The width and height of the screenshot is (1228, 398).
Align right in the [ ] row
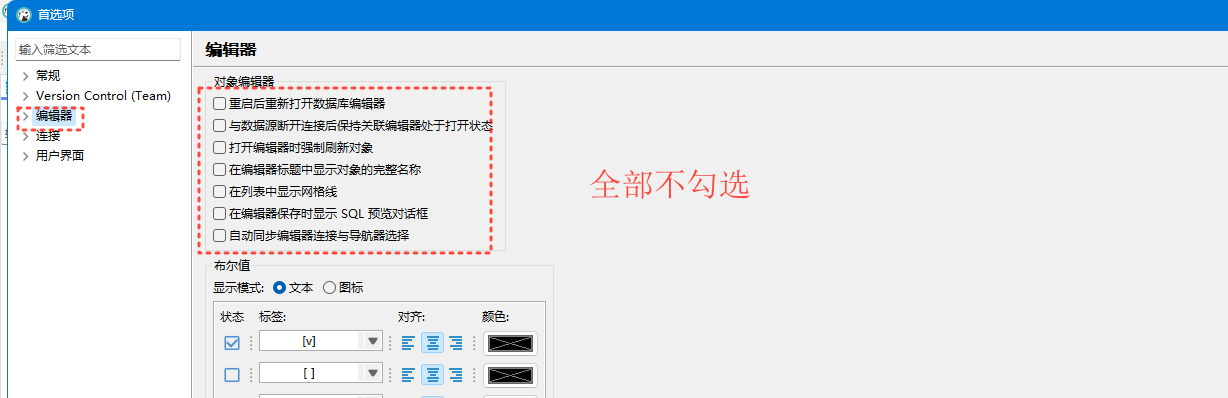[x=456, y=375]
